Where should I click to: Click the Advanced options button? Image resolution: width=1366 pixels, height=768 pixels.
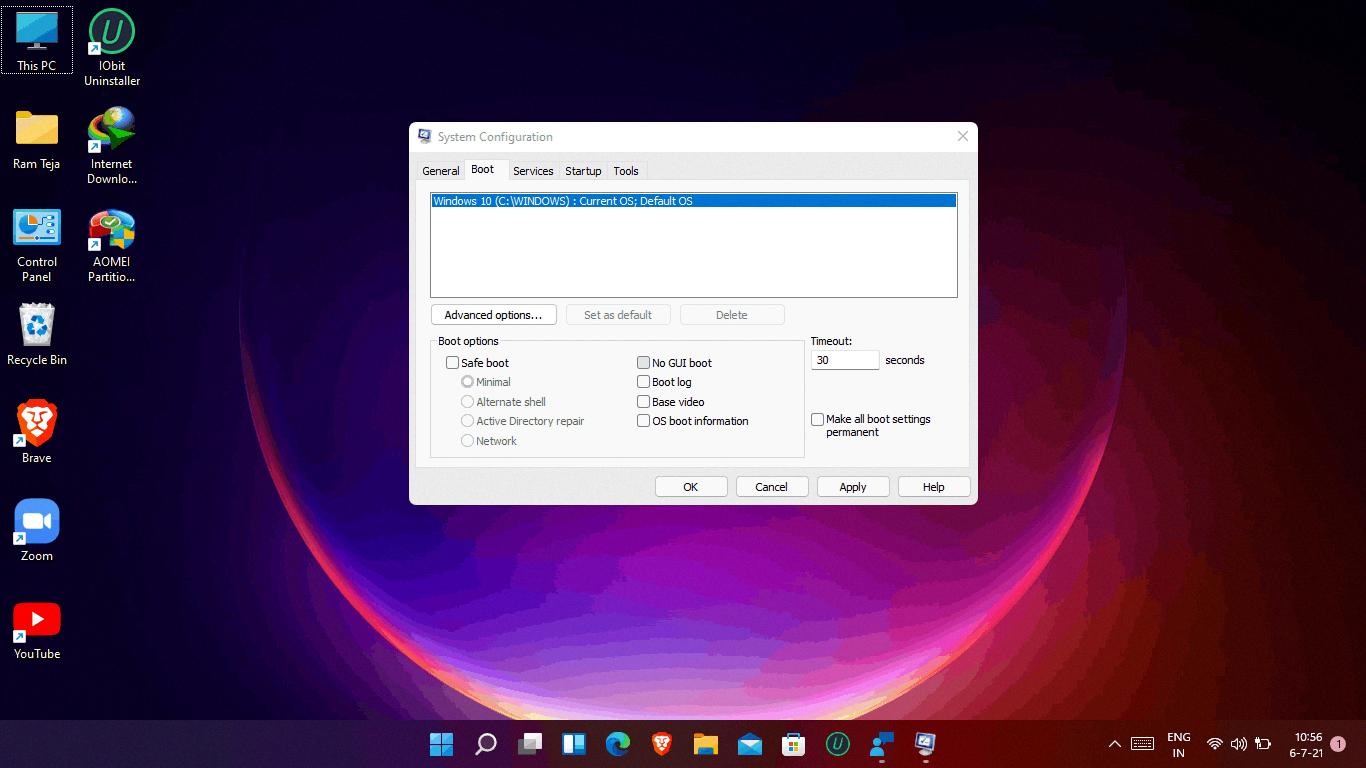[493, 315]
